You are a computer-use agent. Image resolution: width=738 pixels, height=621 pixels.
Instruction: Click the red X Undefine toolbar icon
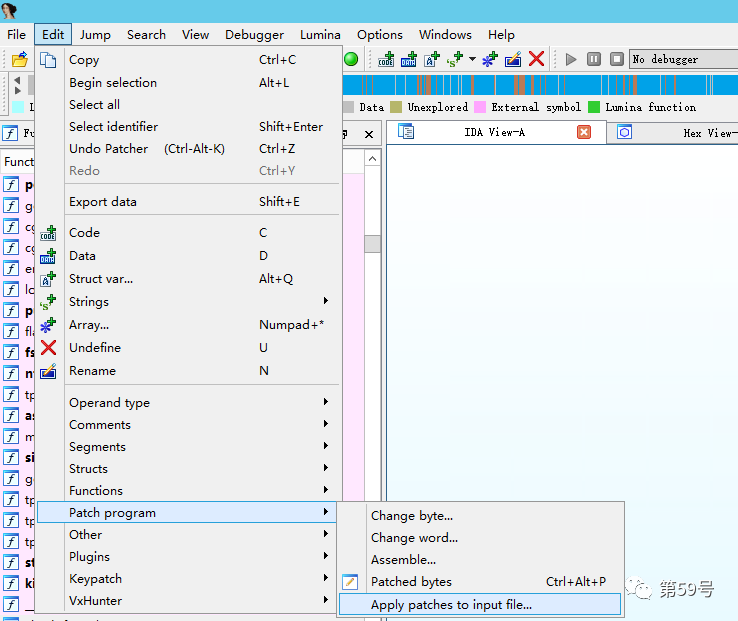536,59
